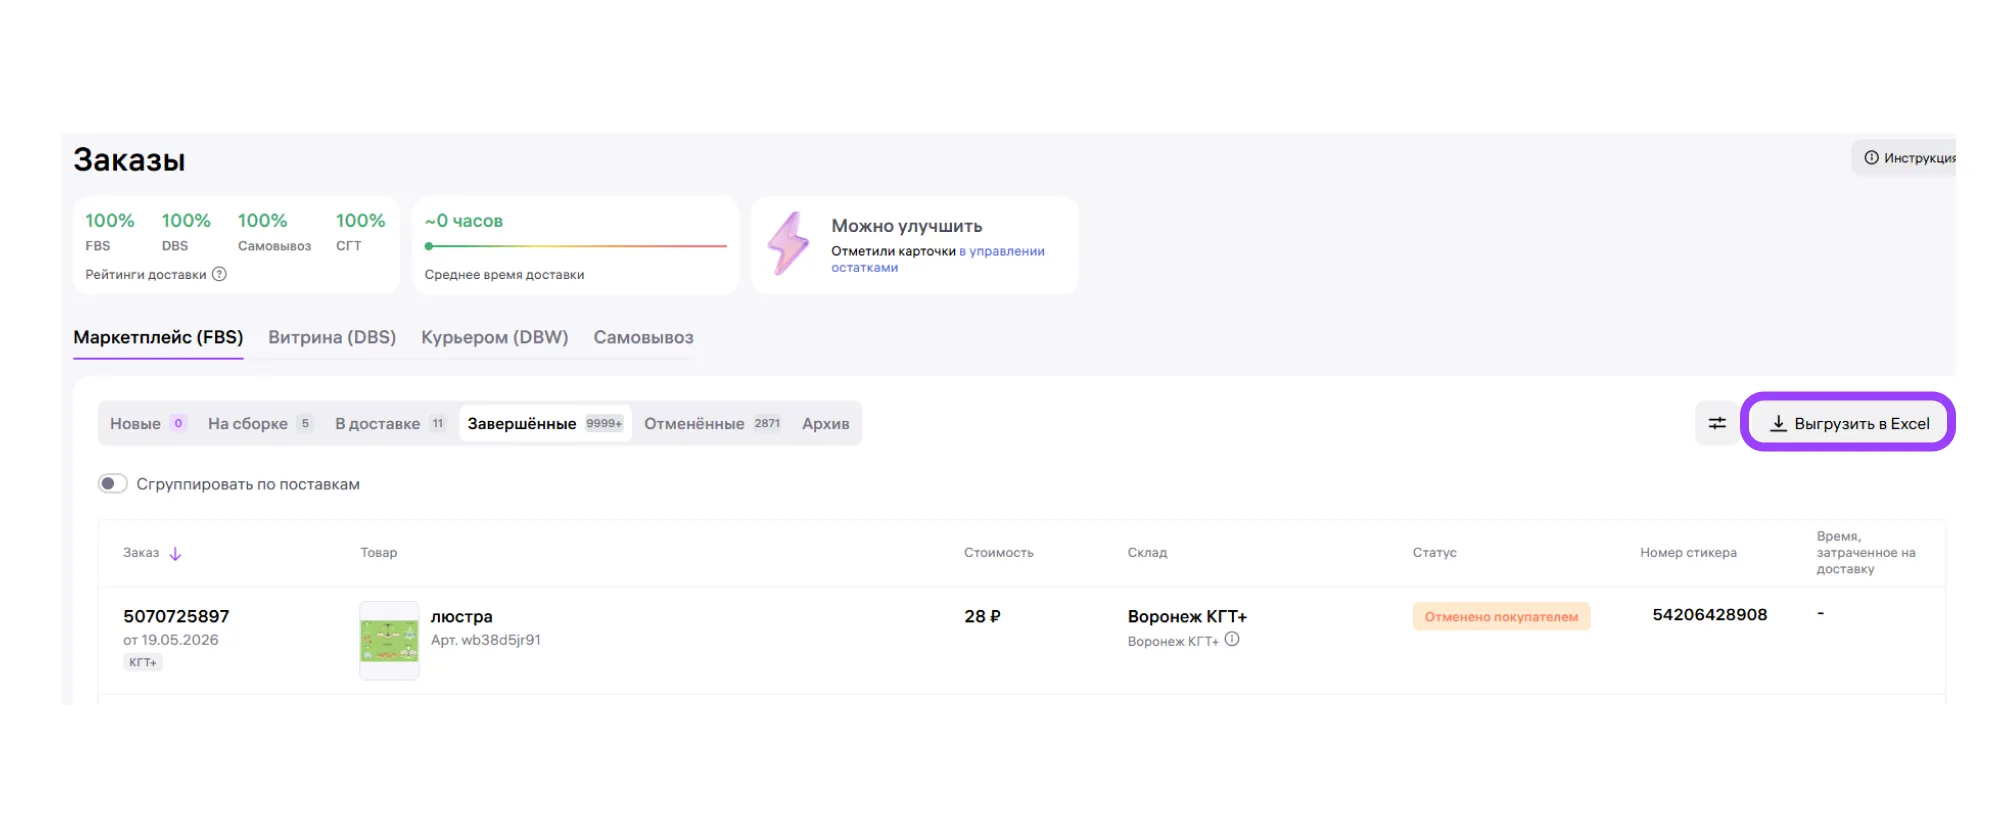
Task: Click the Стоимость column header
Action: click(x=998, y=552)
